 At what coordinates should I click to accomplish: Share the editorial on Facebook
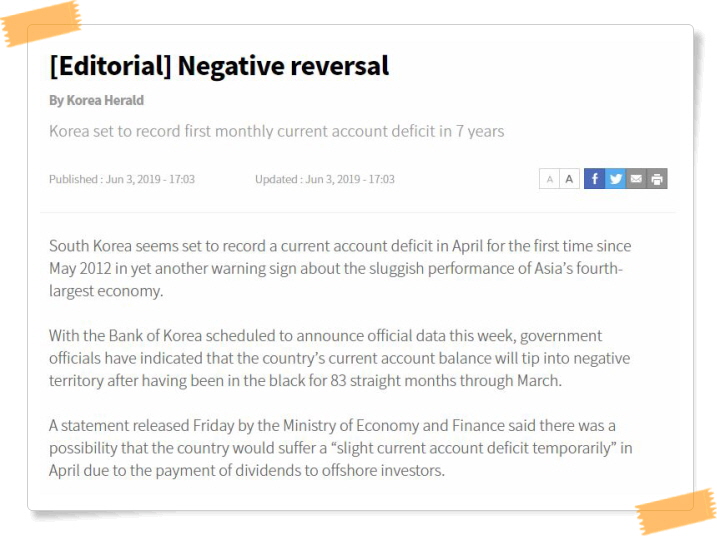click(594, 179)
